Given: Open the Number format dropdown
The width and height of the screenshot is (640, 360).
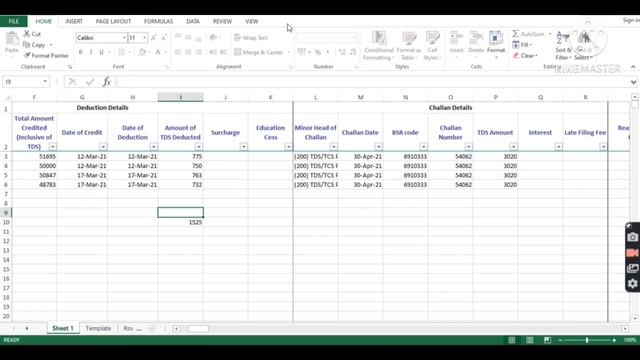Looking at the screenshot, I should (354, 38).
